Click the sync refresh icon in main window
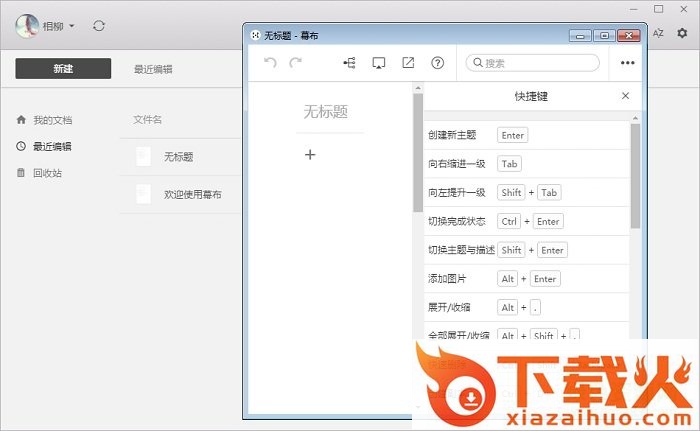 click(x=99, y=26)
